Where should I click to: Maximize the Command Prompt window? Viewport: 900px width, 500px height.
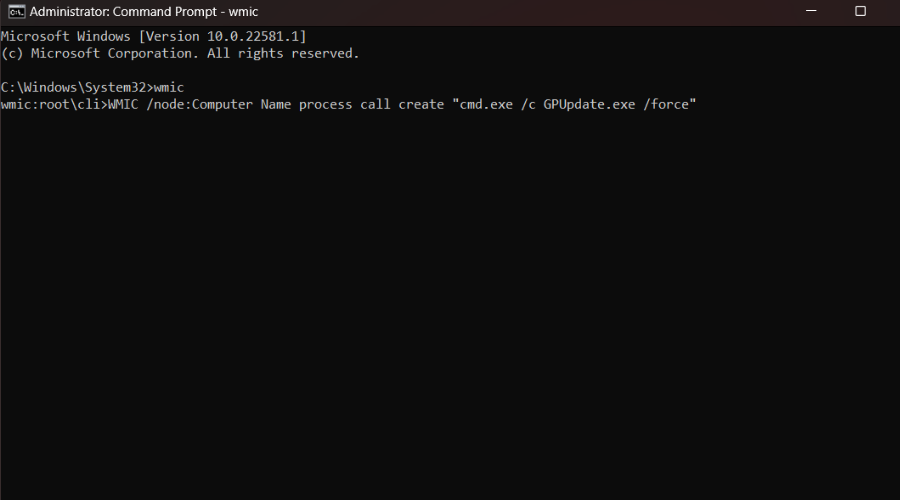(x=860, y=12)
